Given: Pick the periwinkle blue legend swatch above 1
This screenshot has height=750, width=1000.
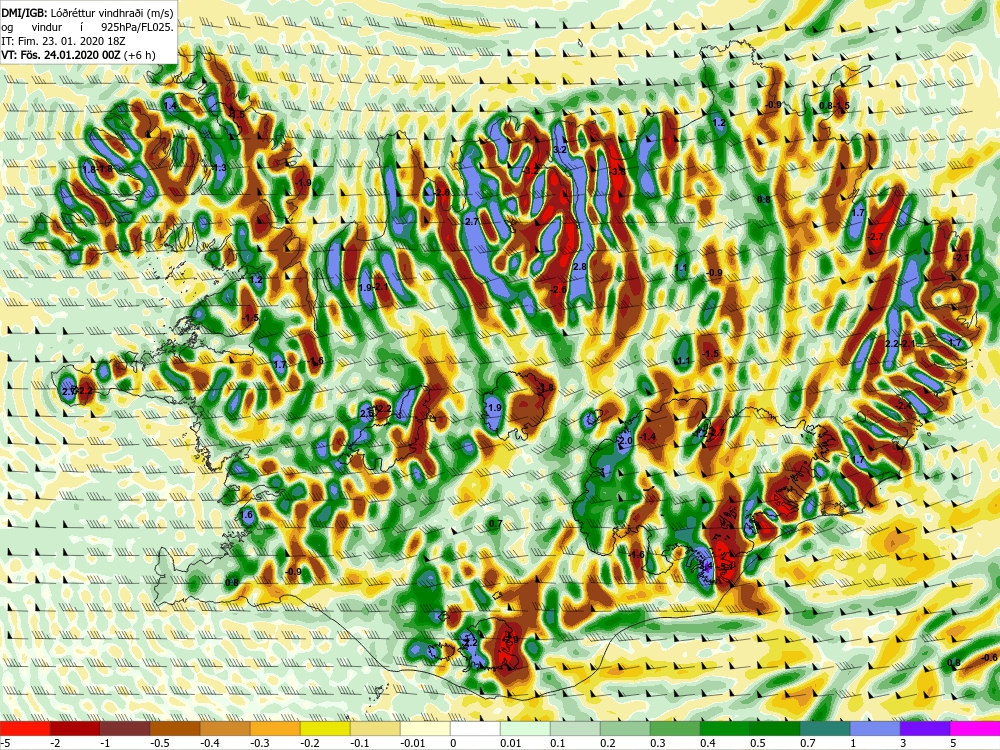Looking at the screenshot, I should [875, 728].
